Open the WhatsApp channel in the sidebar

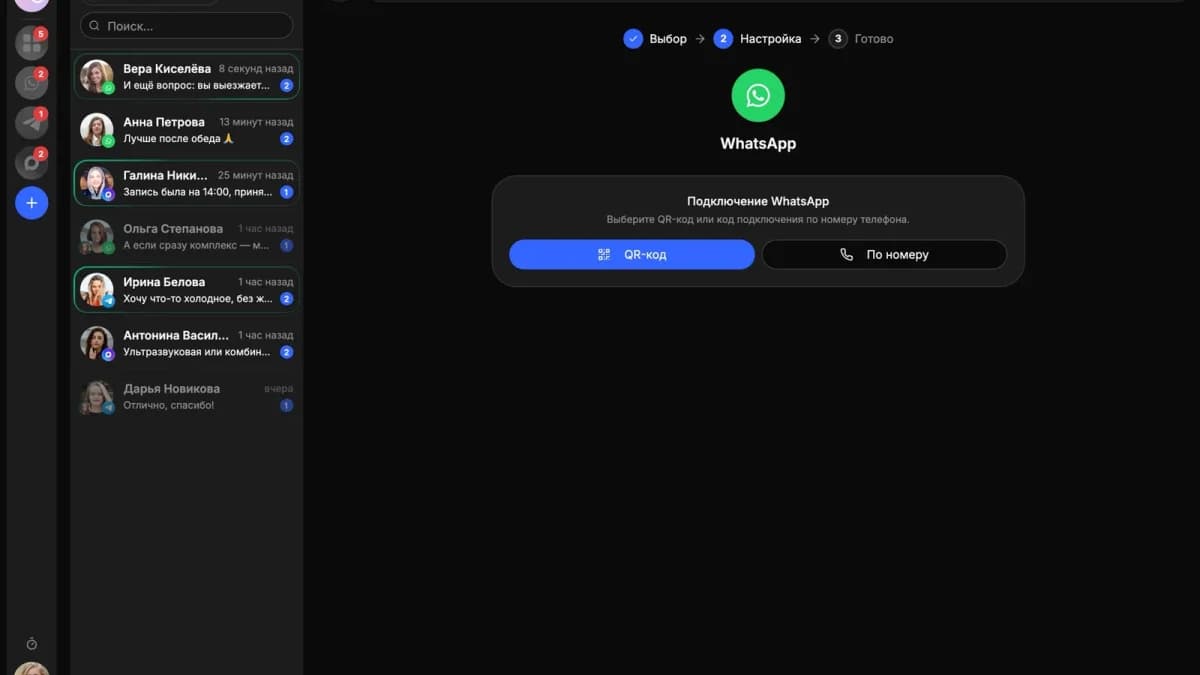click(x=31, y=82)
